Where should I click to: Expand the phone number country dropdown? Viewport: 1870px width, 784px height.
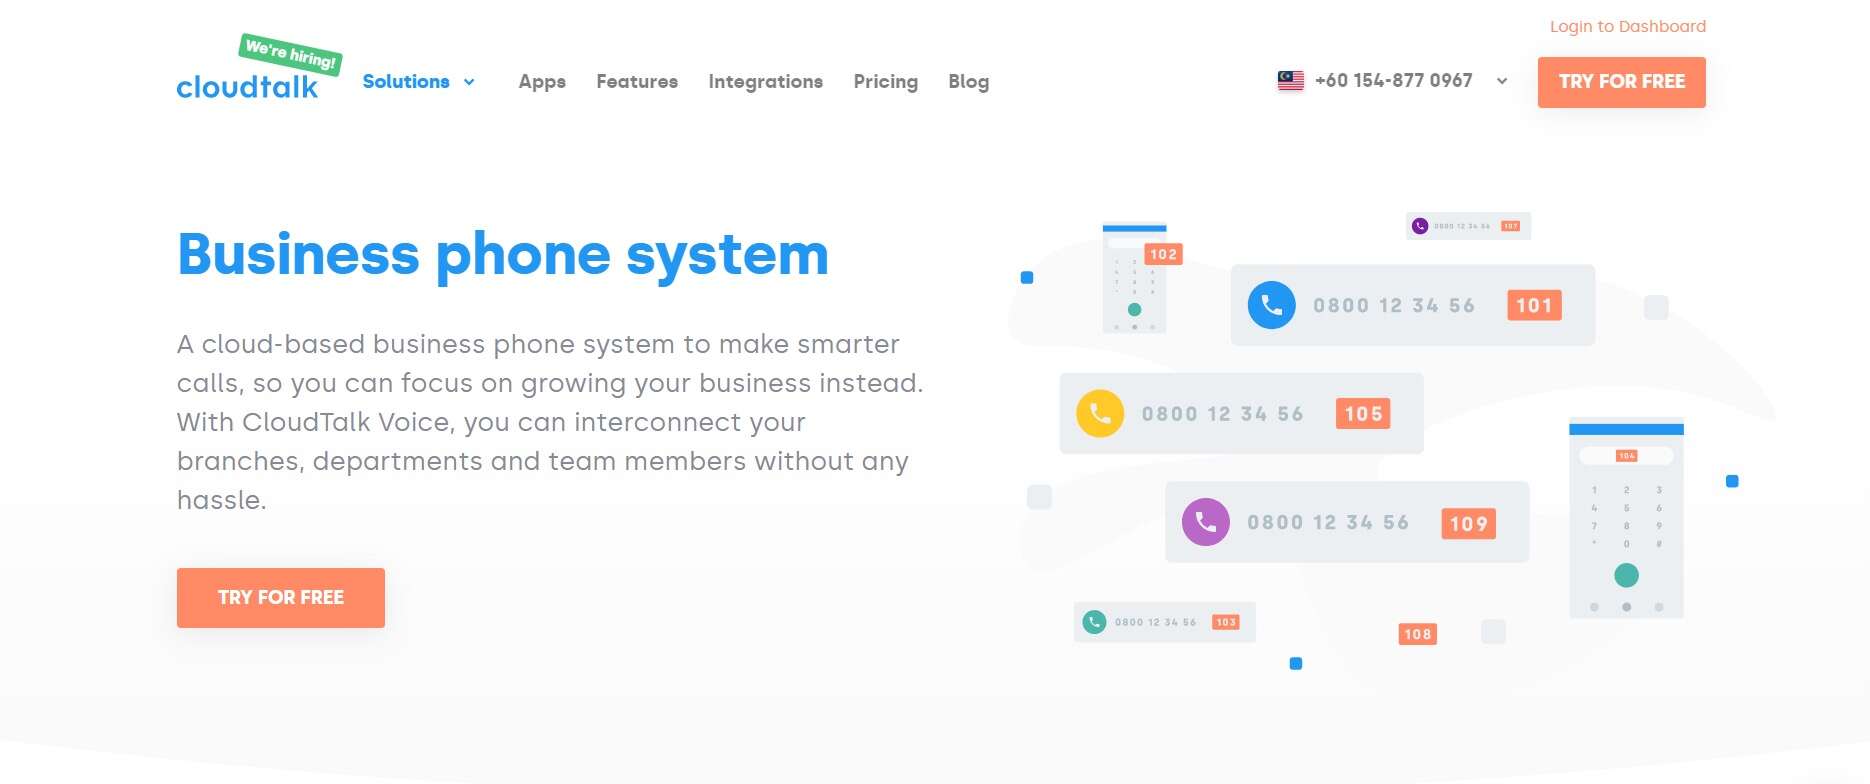pyautogui.click(x=1502, y=81)
